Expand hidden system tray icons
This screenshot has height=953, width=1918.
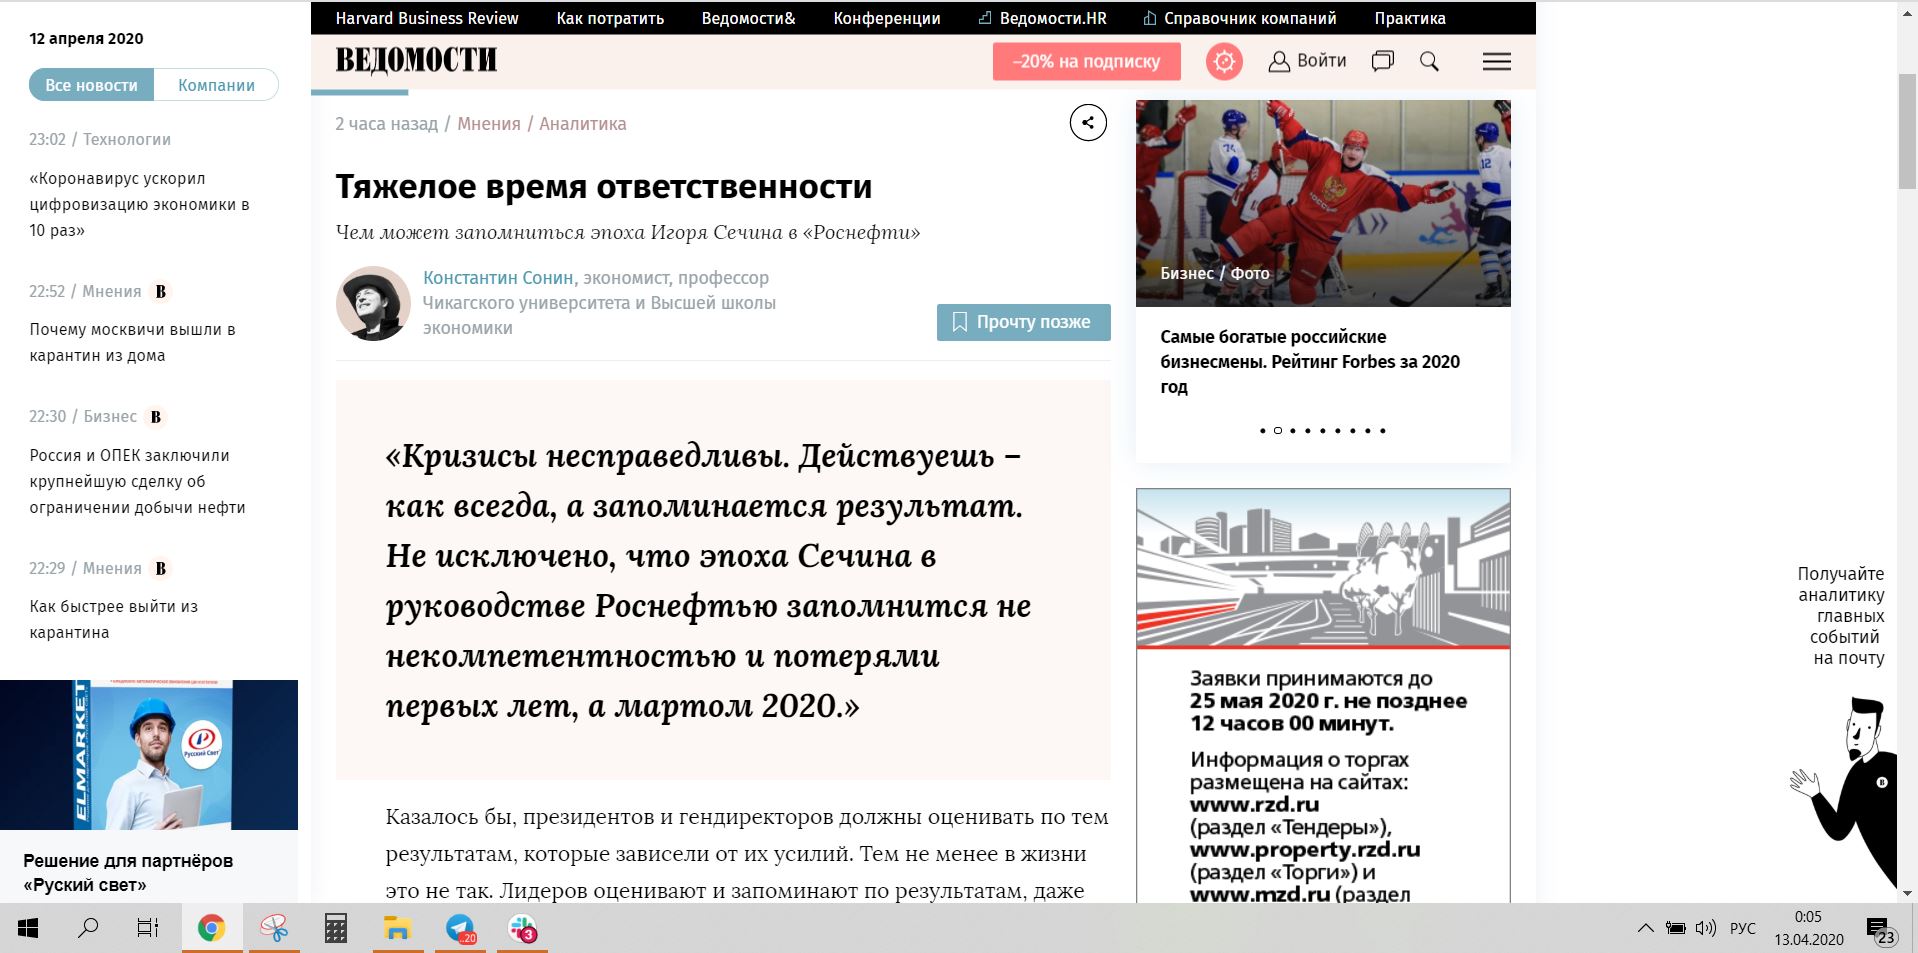(1645, 928)
